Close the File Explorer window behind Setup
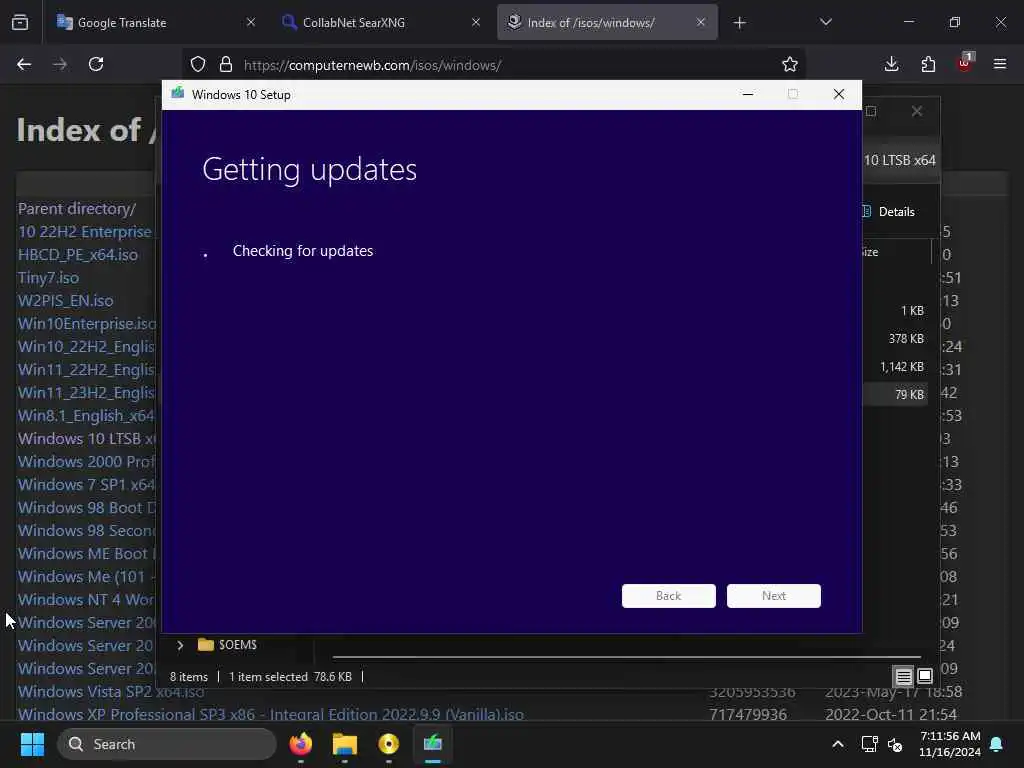This screenshot has height=768, width=1024. click(x=917, y=112)
